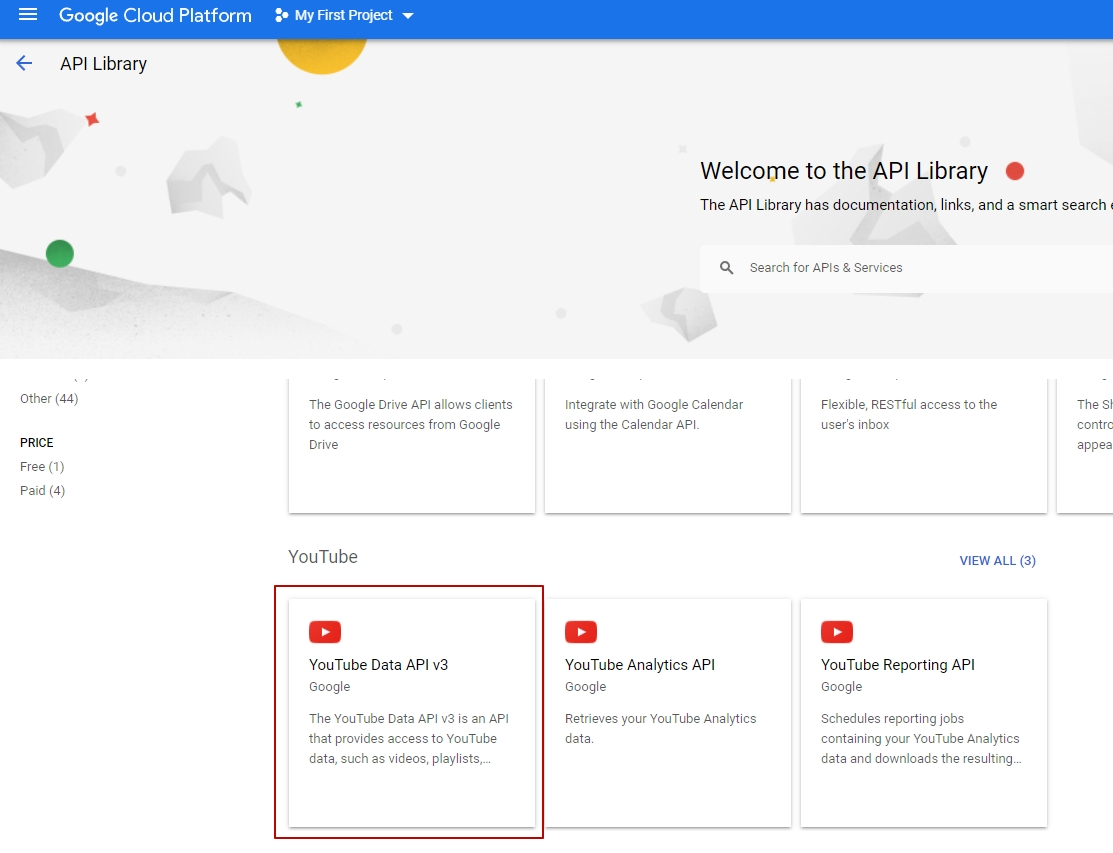
Task: Click the YouTube Data API v3 logo icon
Action: (x=325, y=632)
